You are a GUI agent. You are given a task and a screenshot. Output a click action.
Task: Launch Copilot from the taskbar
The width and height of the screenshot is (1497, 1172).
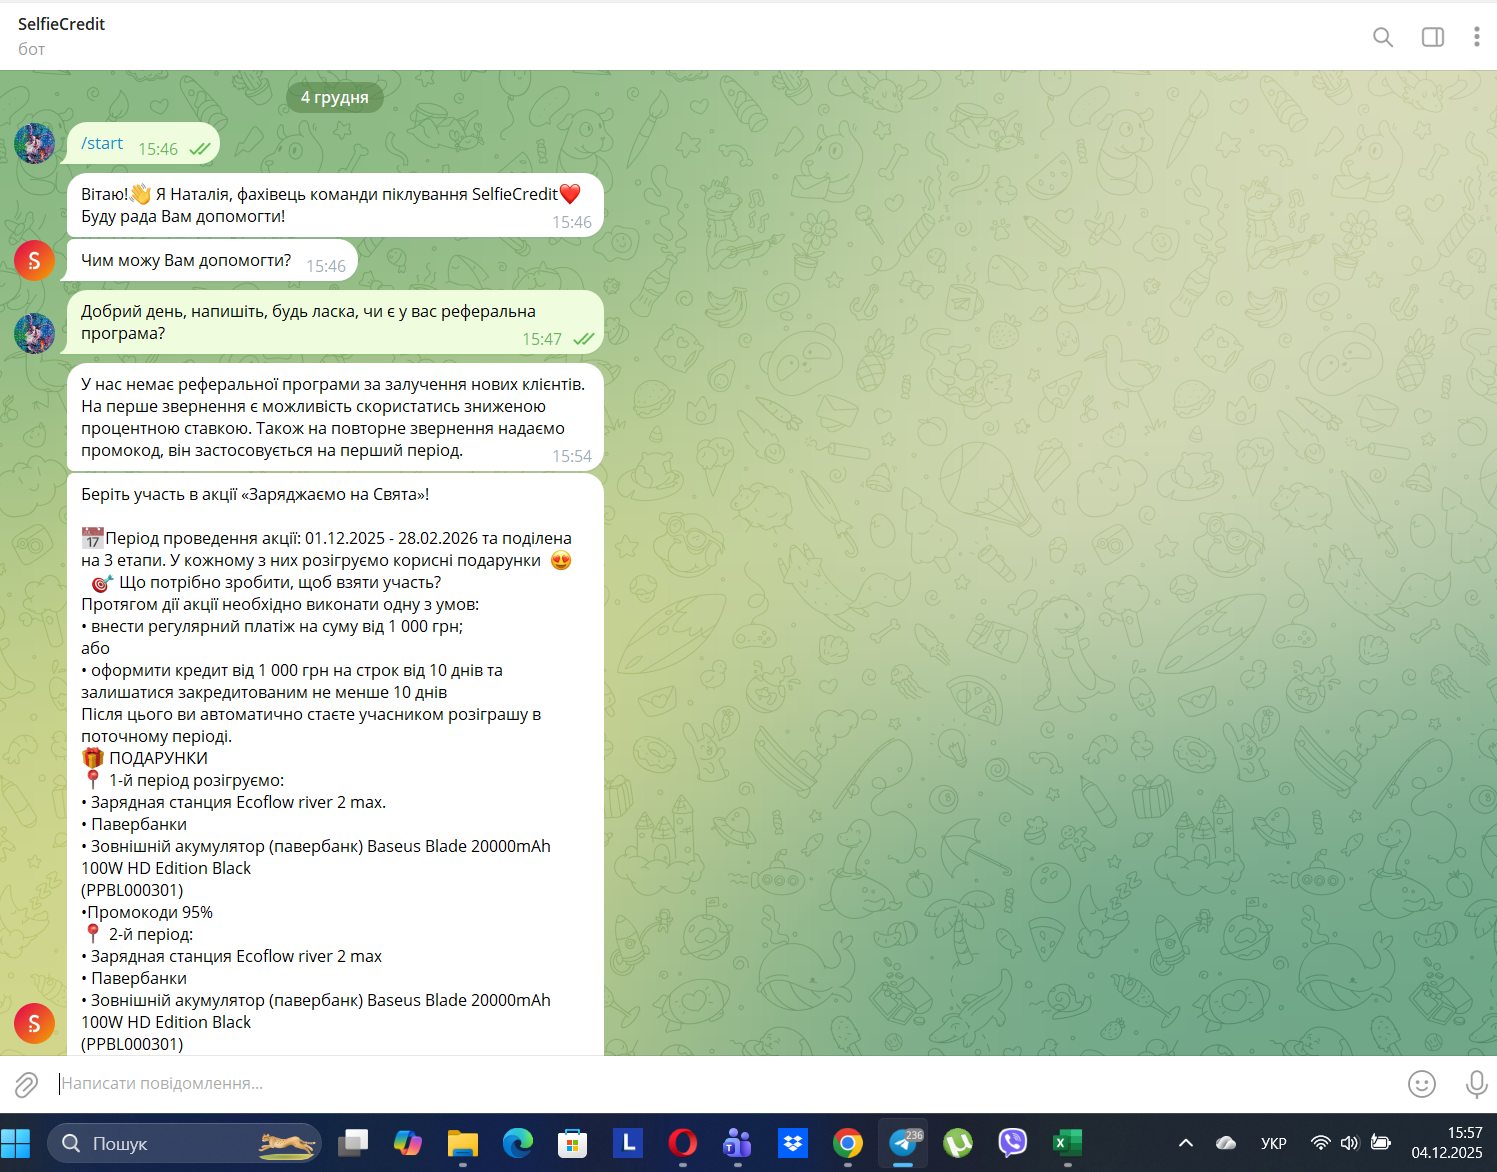click(x=408, y=1143)
